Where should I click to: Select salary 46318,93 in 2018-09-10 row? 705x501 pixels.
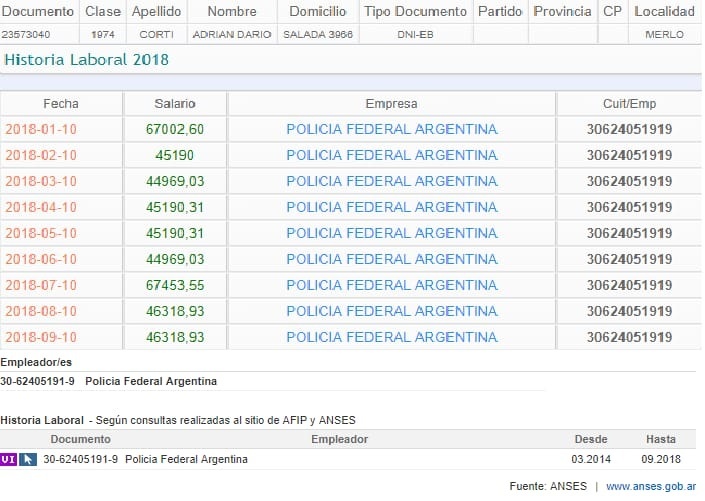tap(175, 337)
